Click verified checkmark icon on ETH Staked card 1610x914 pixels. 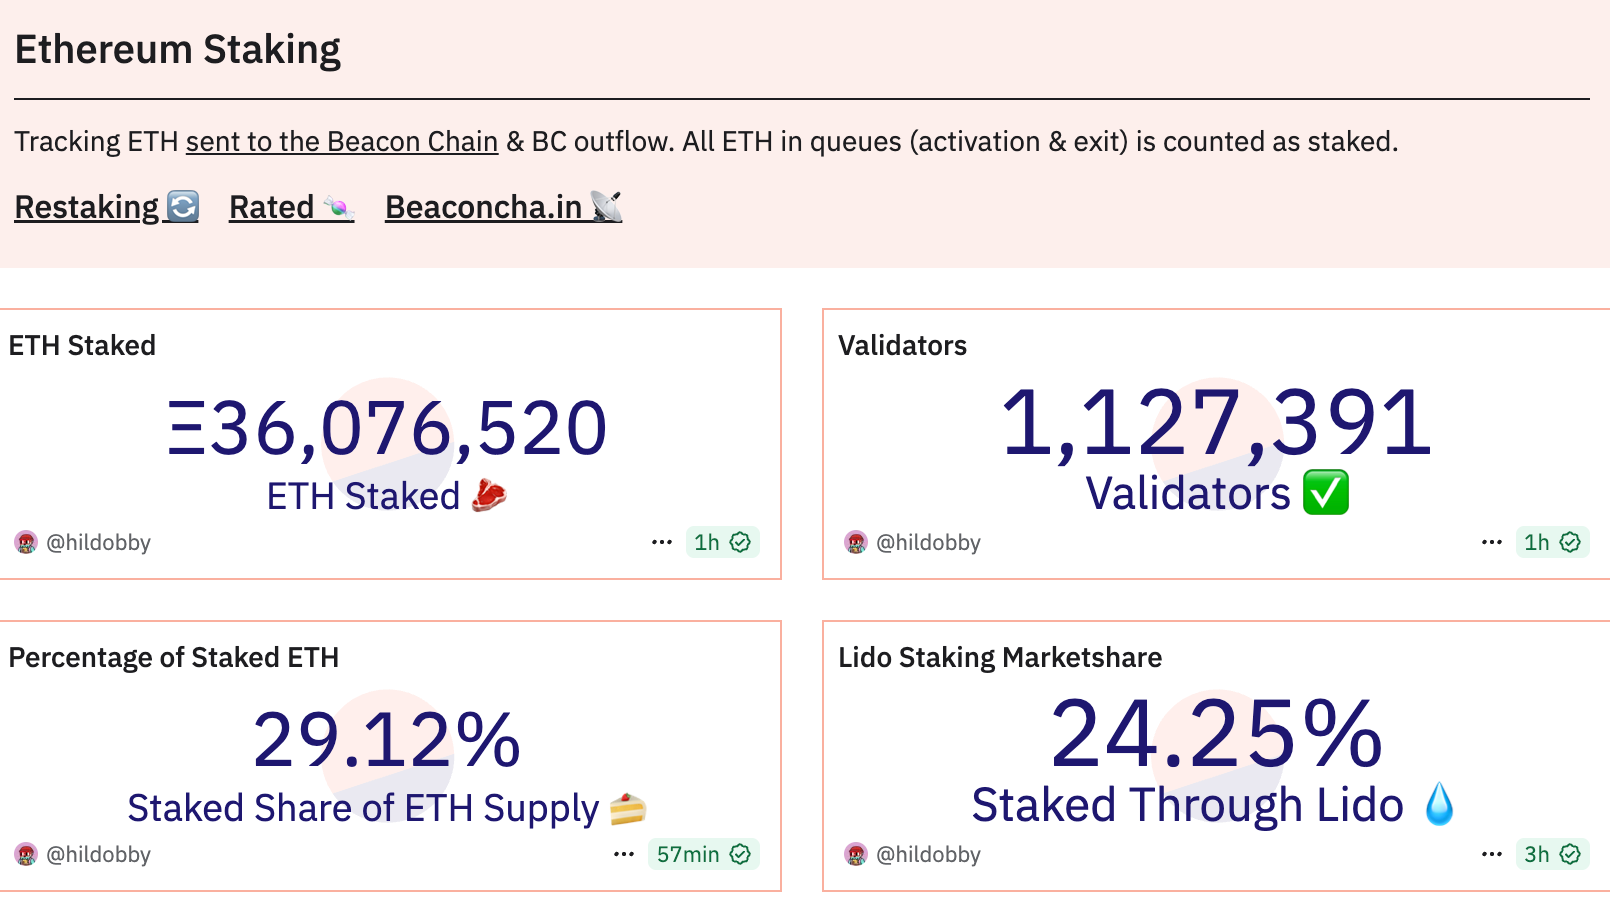click(x=740, y=542)
